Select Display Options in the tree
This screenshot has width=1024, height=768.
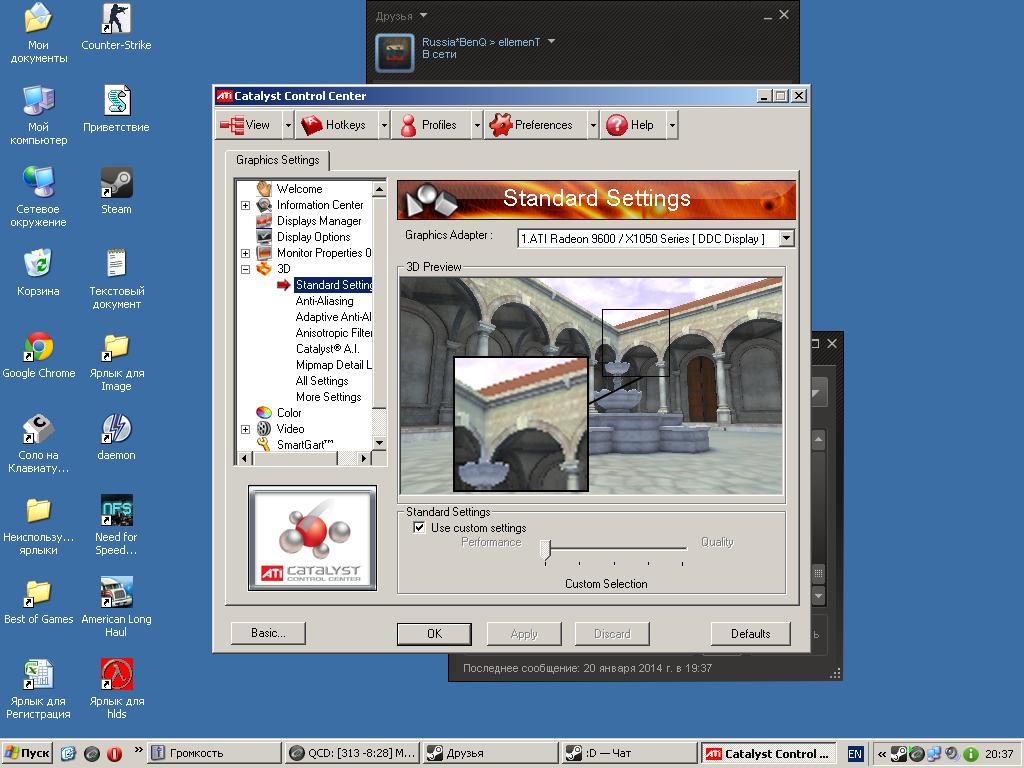[x=313, y=237]
